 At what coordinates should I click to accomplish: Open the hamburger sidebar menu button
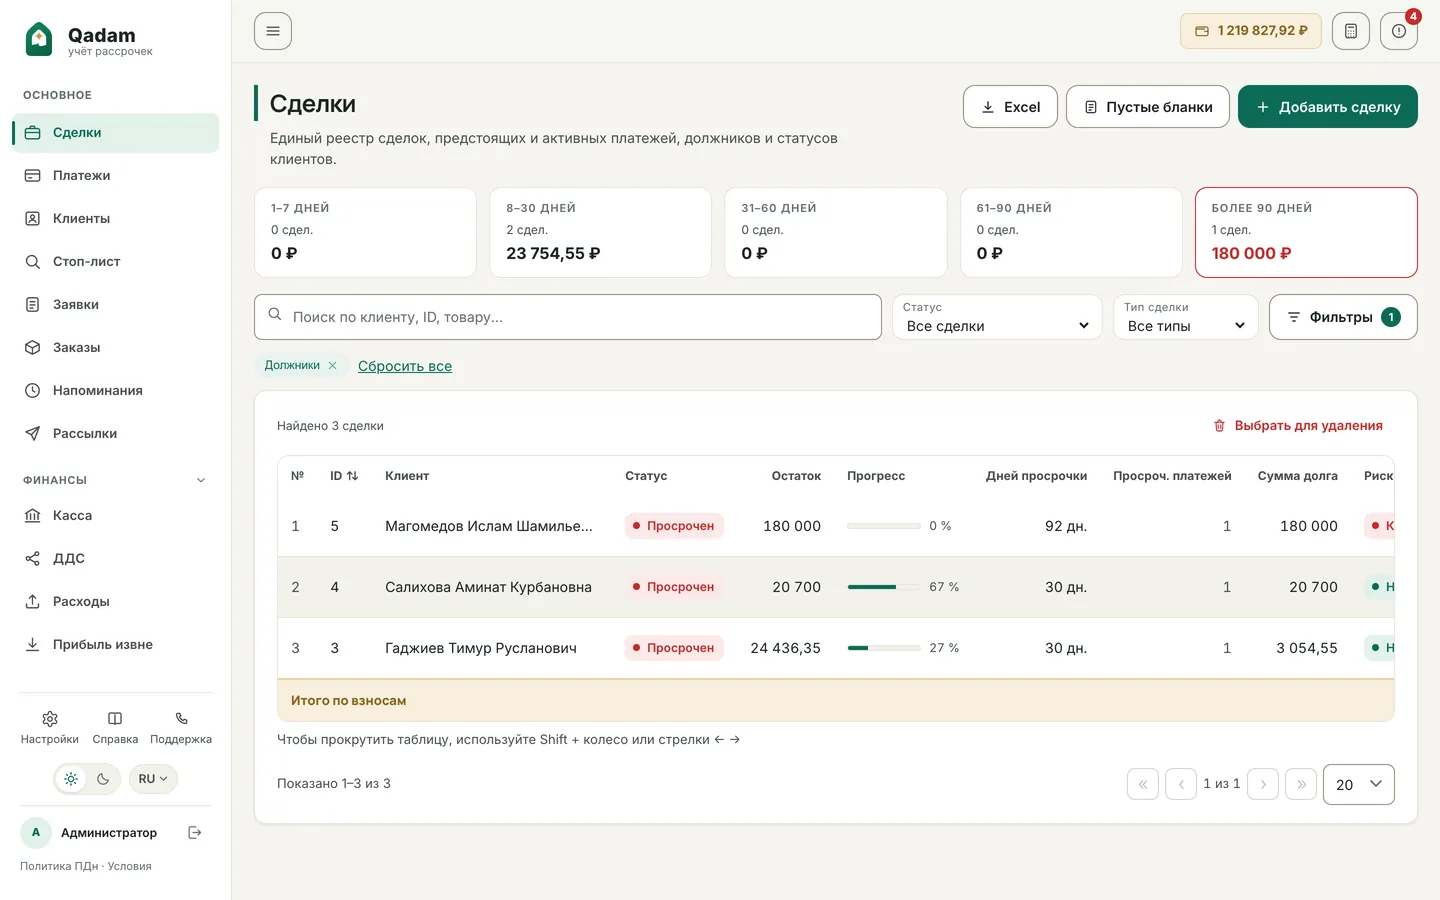pyautogui.click(x=273, y=31)
